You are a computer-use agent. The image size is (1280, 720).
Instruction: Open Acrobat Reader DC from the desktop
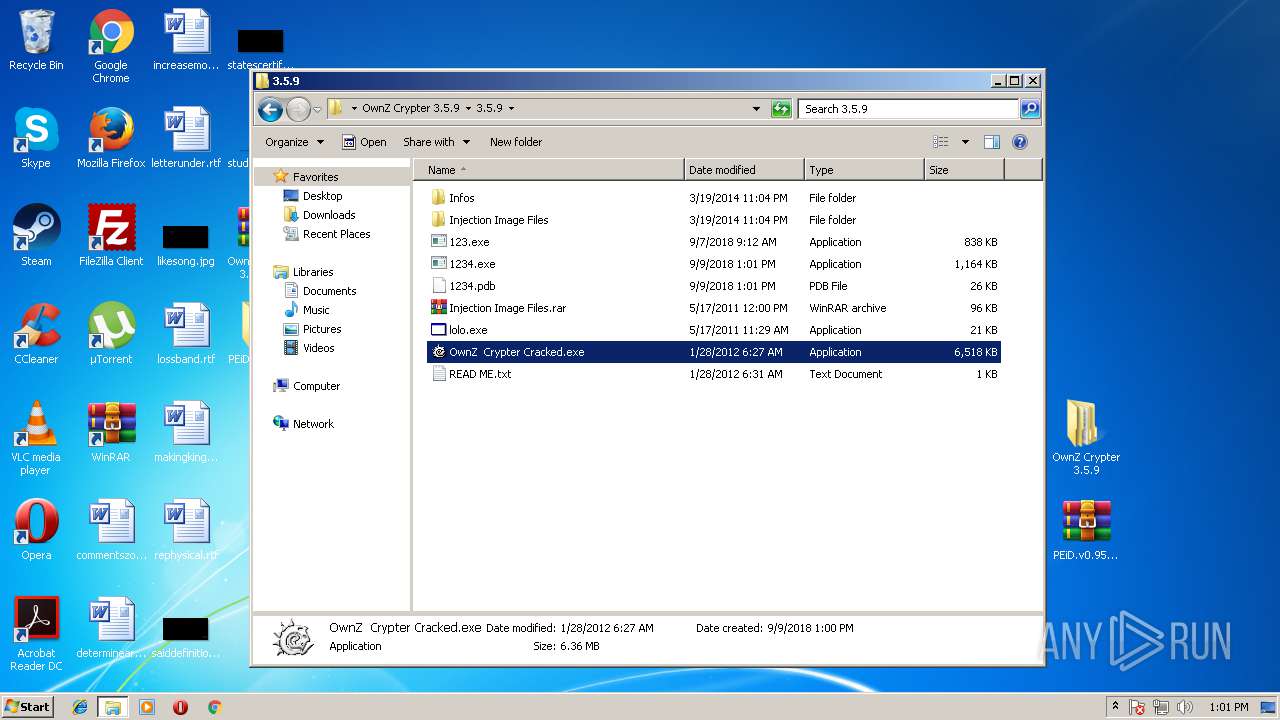click(36, 635)
